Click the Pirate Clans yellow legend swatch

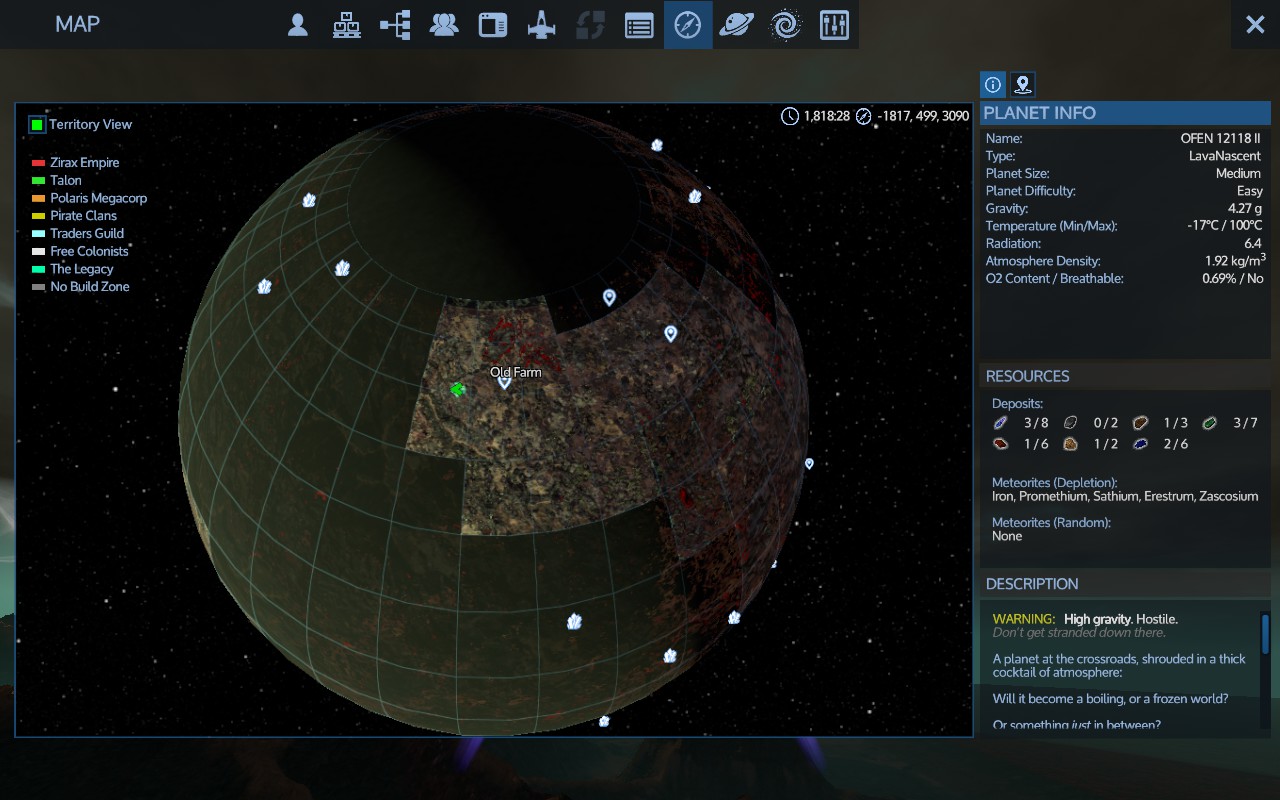pyautogui.click(x=38, y=216)
